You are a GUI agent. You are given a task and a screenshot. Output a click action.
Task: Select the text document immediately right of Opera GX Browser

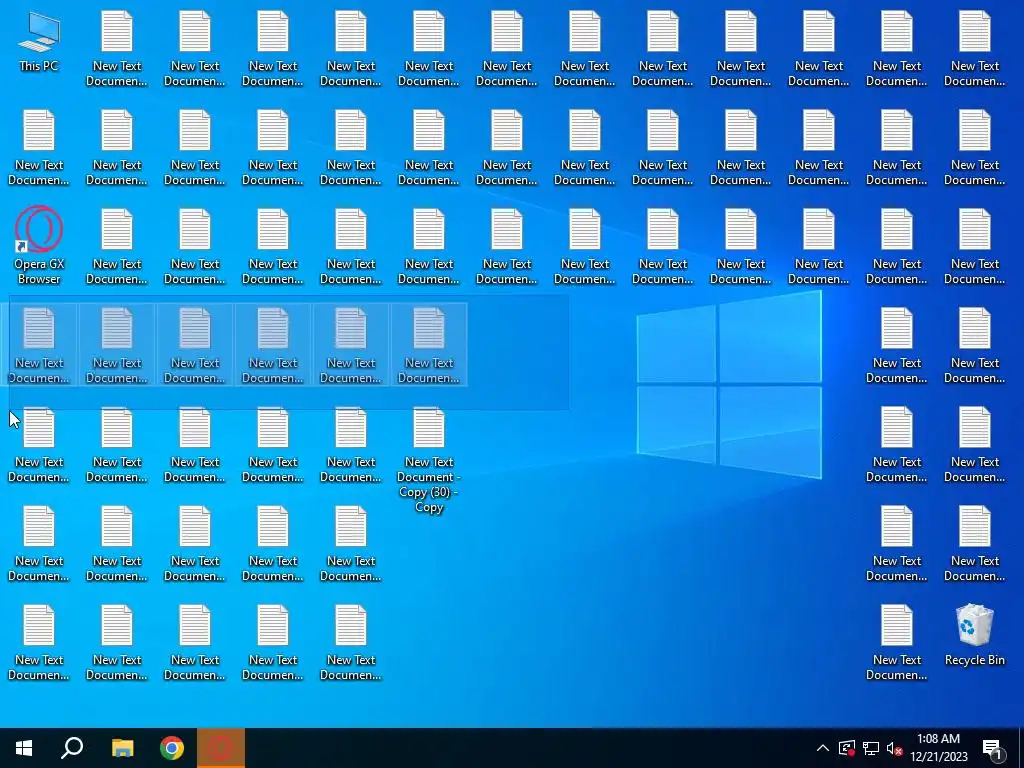click(x=117, y=247)
